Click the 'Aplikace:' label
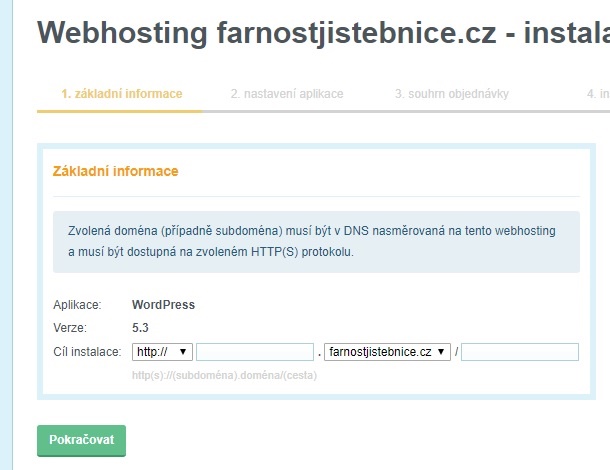 click(x=77, y=305)
